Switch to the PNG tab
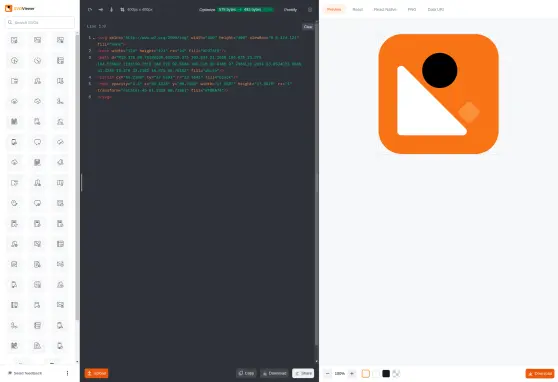 pyautogui.click(x=412, y=9)
